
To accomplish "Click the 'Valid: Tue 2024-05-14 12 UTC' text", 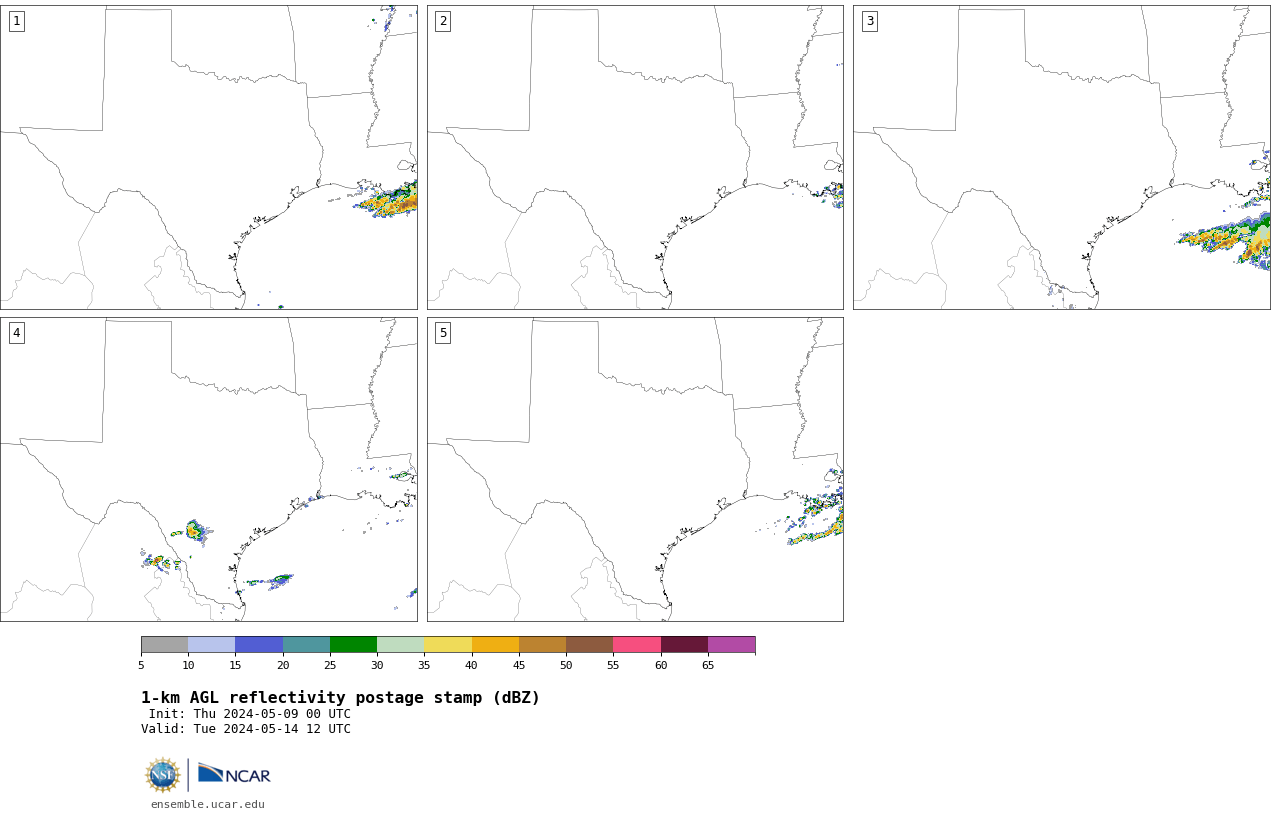I will pos(246,729).
